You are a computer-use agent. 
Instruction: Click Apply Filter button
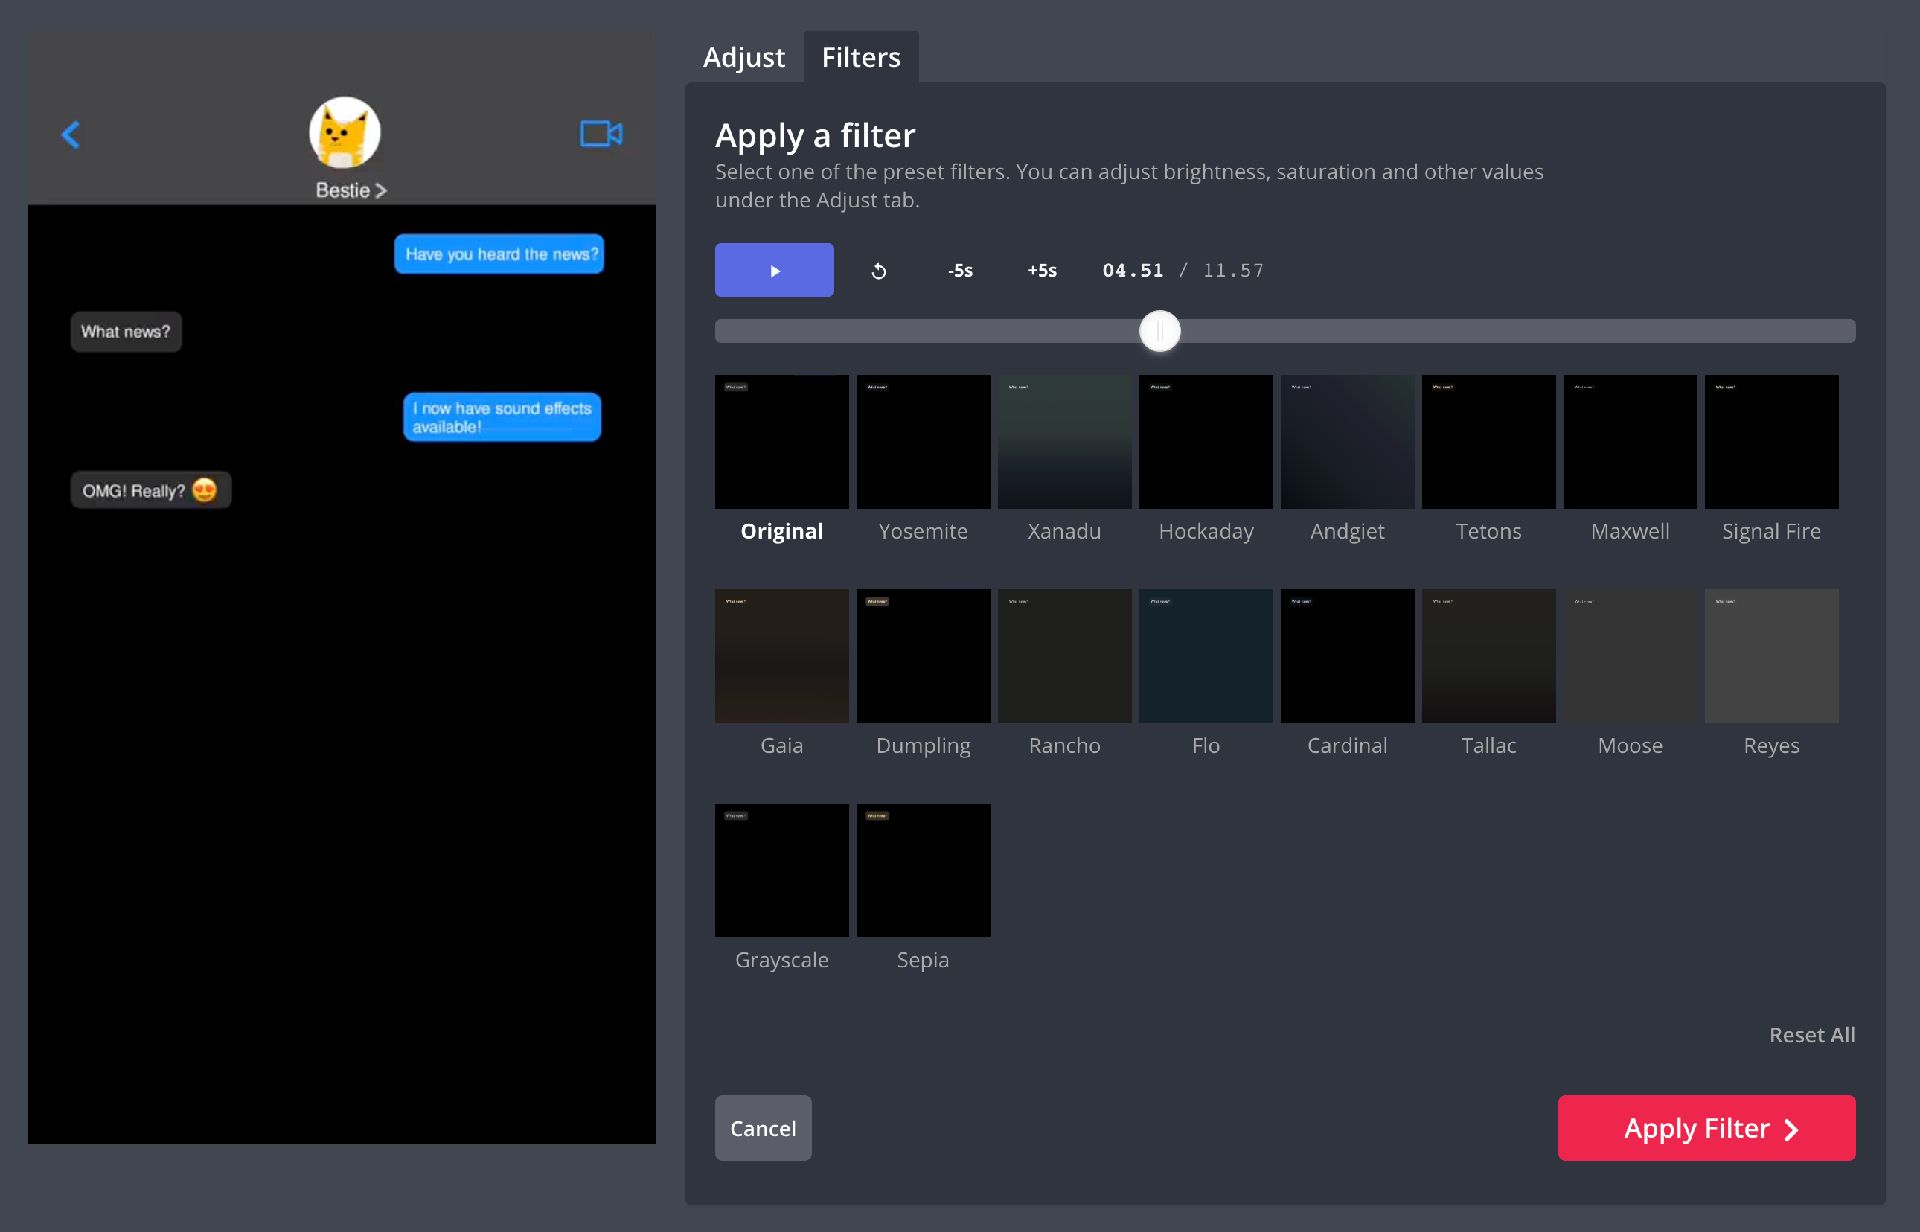(1707, 1127)
